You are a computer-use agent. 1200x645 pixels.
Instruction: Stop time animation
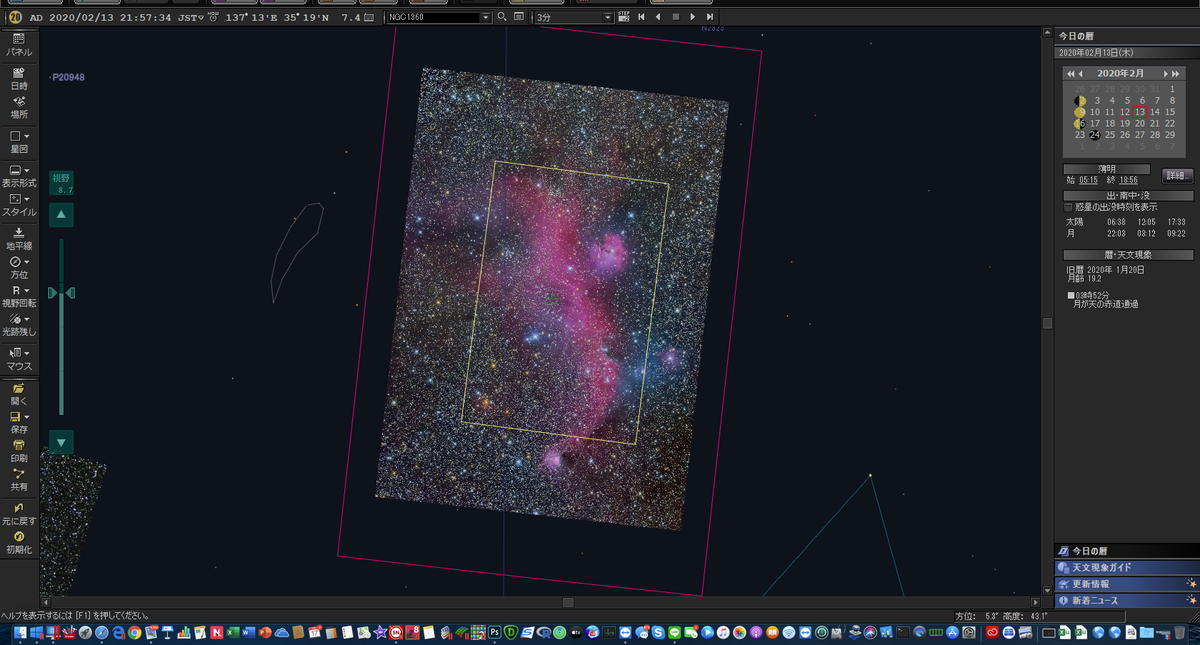(x=675, y=17)
